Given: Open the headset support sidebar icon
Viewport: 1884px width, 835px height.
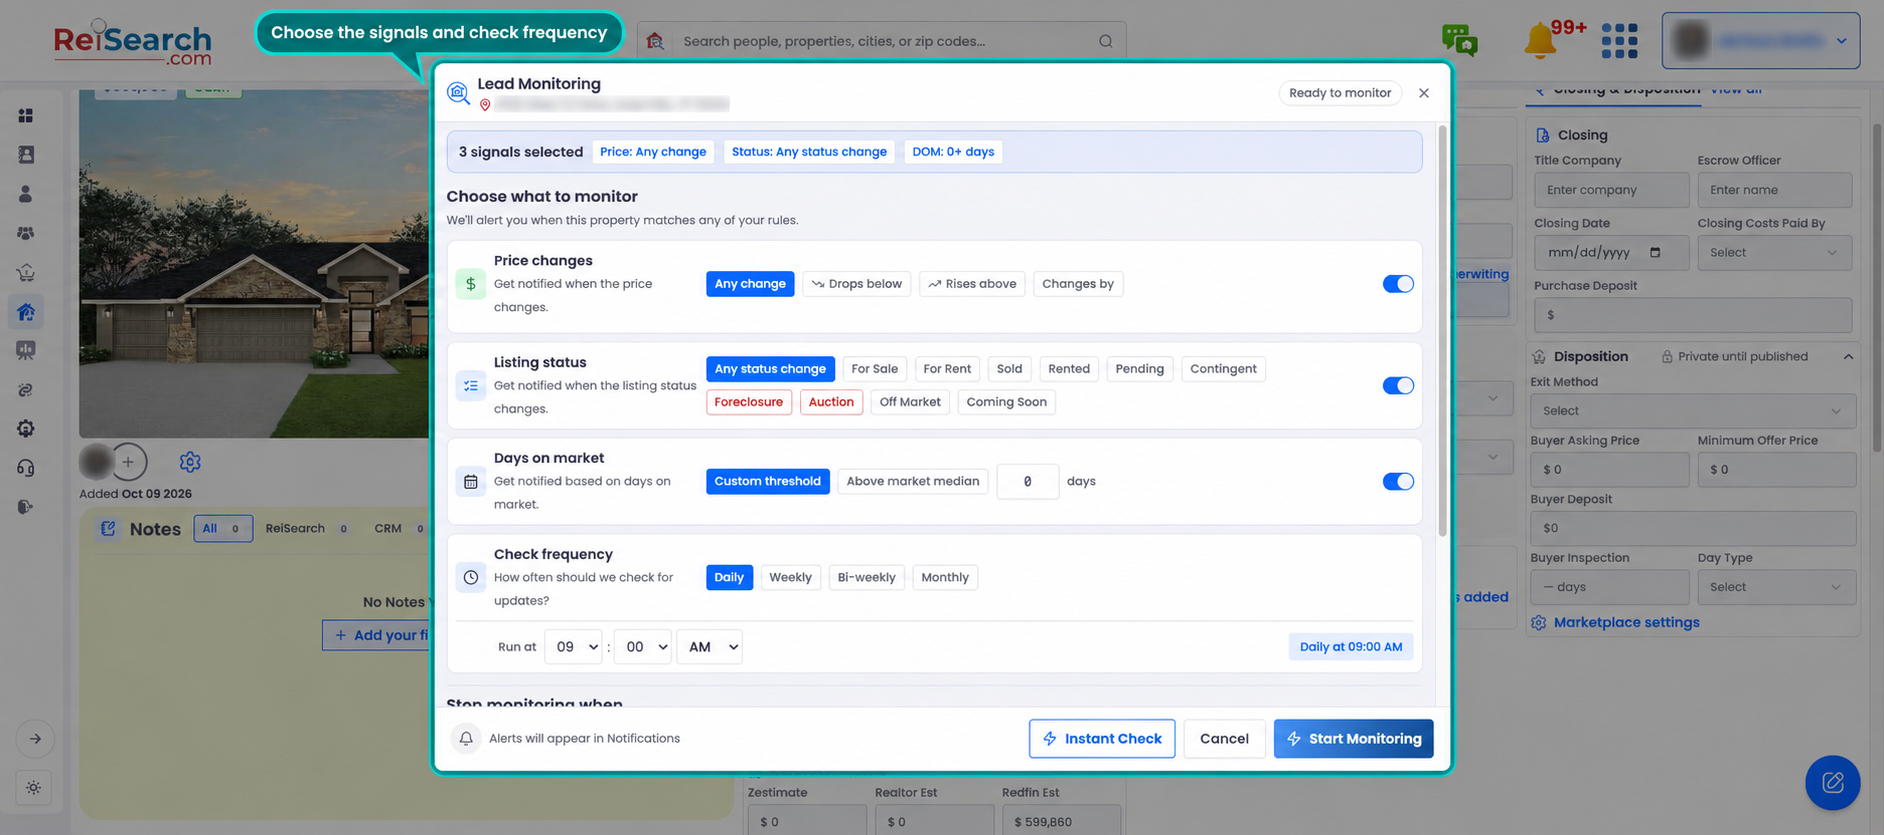Looking at the screenshot, I should coord(26,468).
